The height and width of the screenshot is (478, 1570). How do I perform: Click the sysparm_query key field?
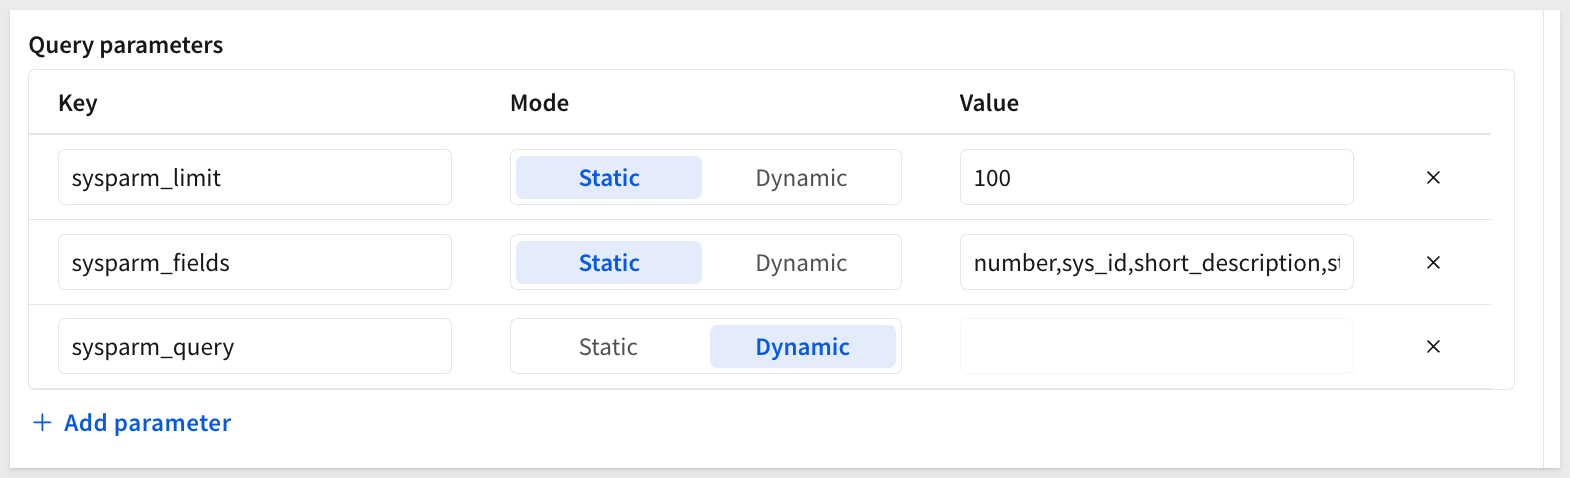pos(254,346)
